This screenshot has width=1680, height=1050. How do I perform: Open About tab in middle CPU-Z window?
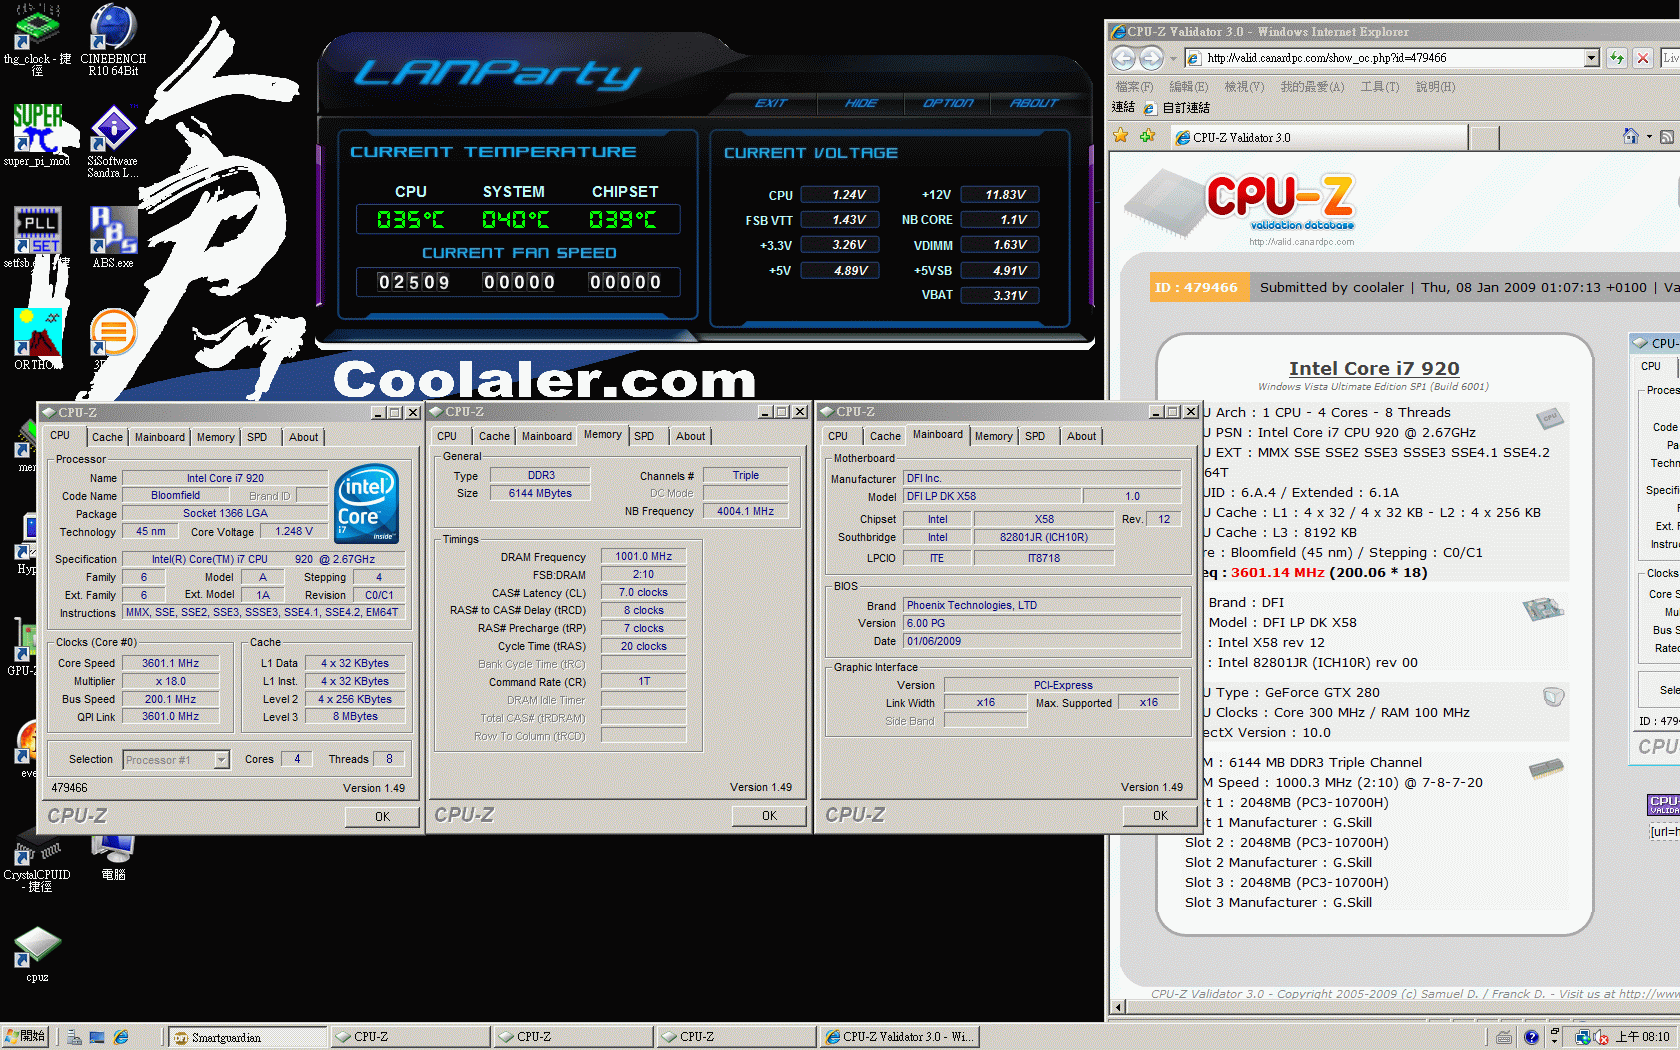(690, 436)
